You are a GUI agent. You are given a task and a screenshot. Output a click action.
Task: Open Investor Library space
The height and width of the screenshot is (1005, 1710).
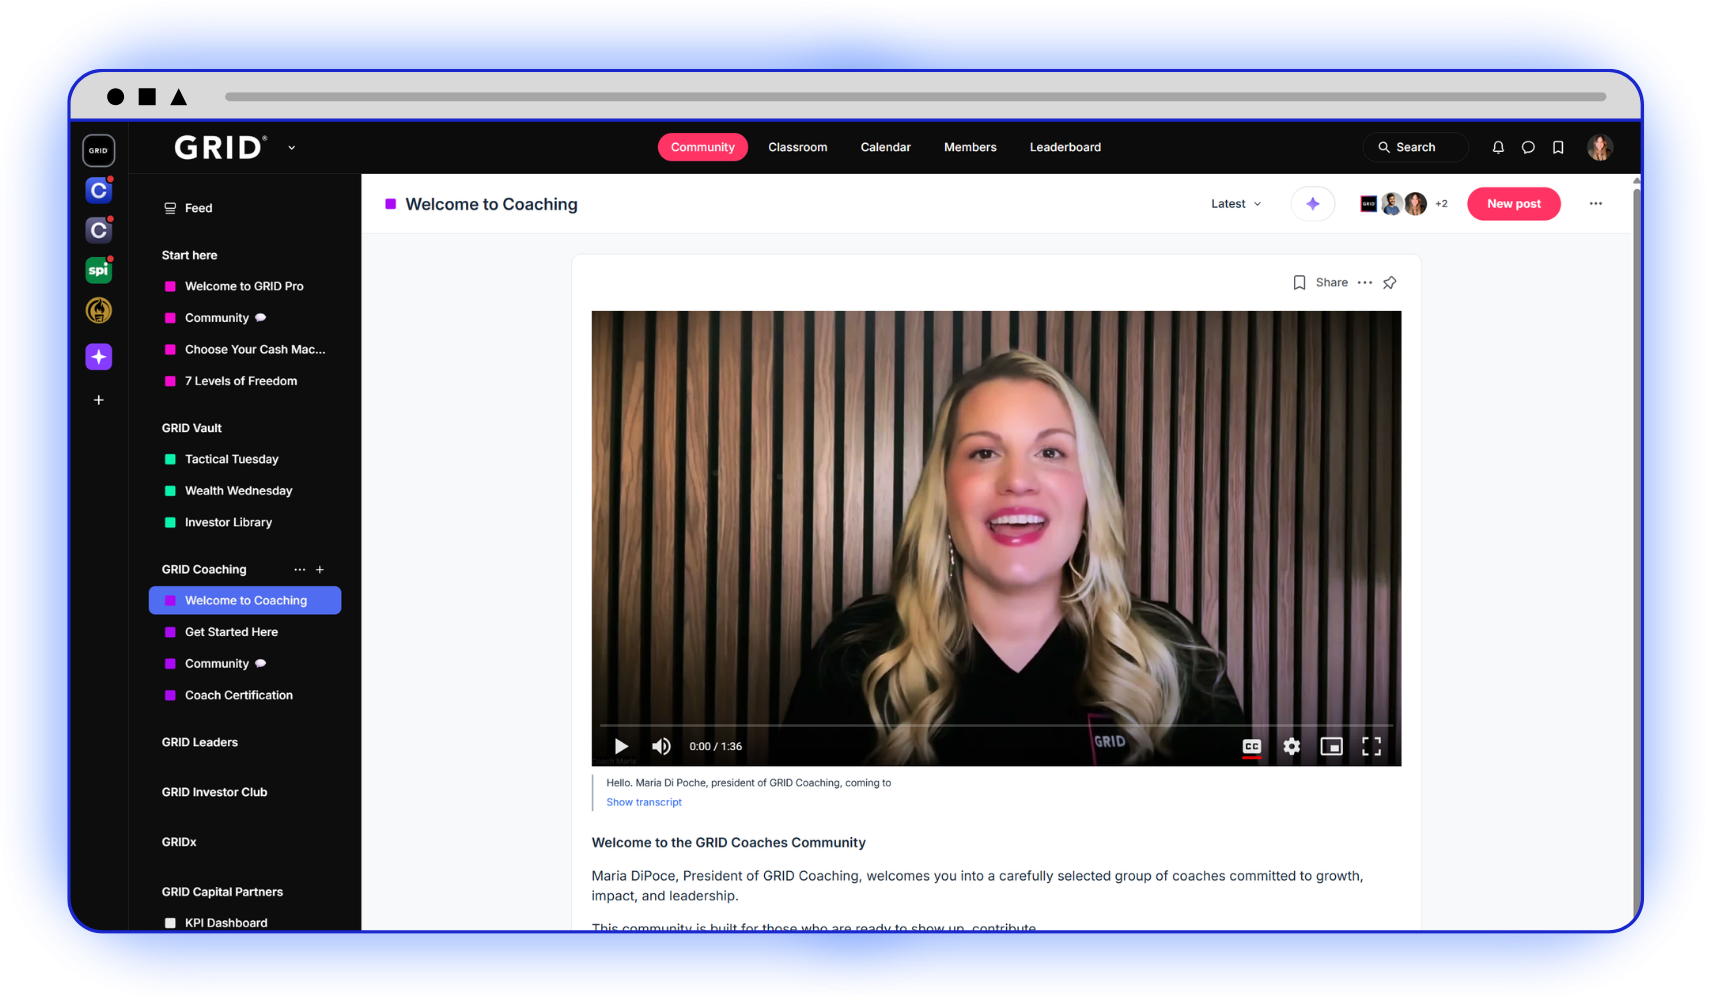point(245,522)
